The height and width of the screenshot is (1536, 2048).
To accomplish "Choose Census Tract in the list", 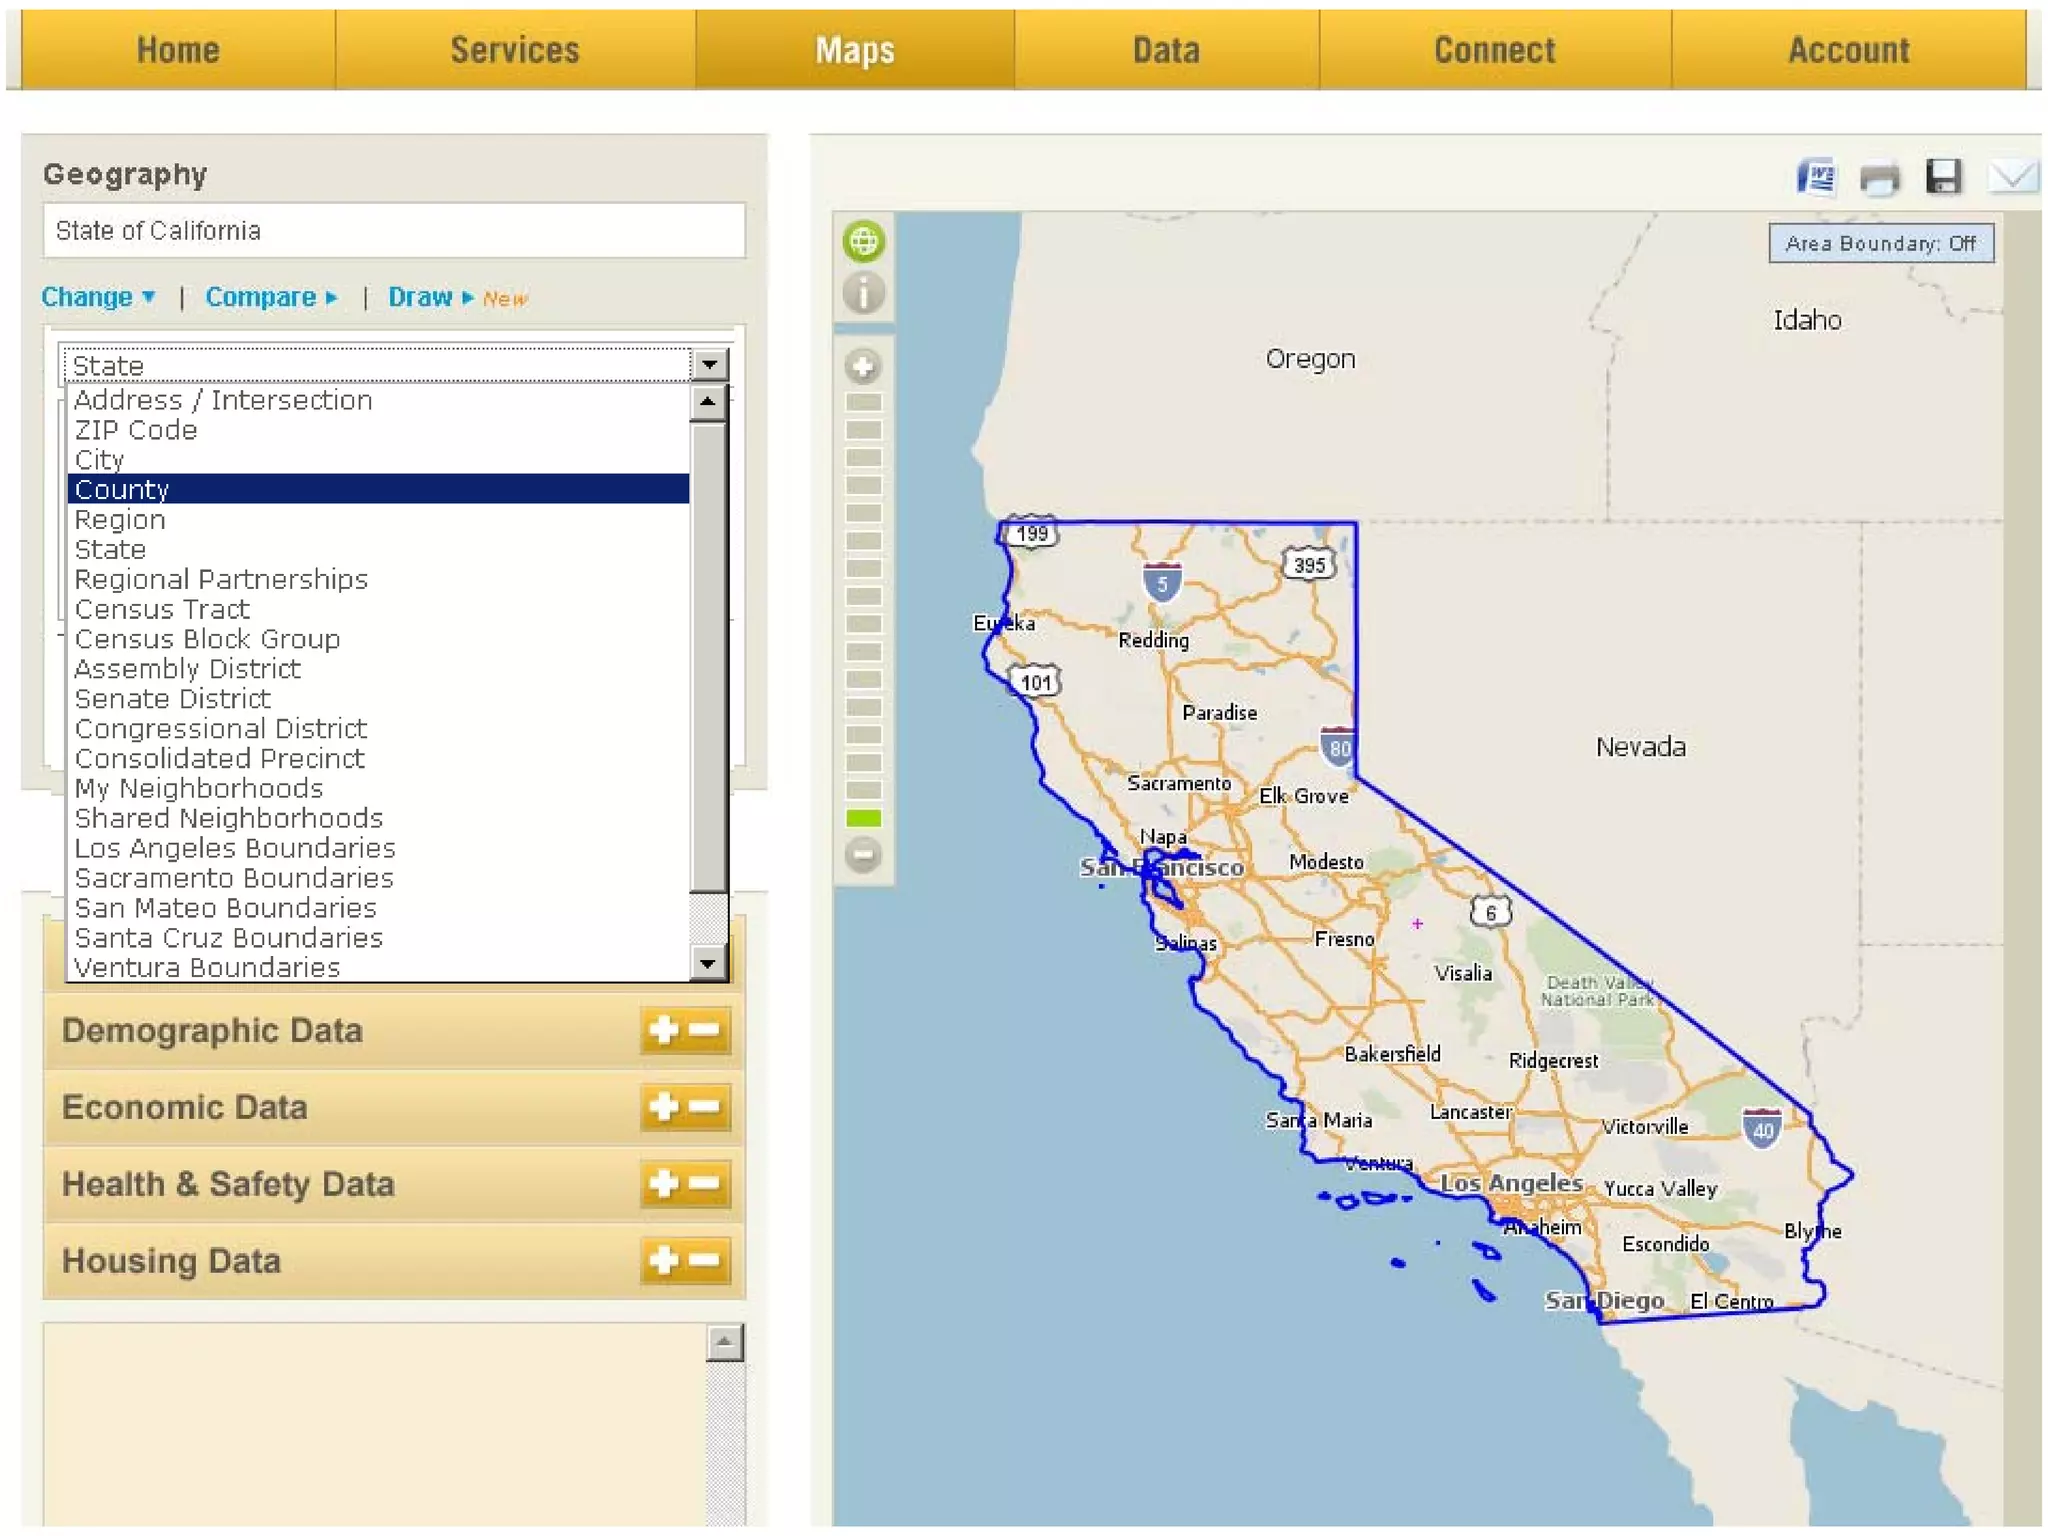I will (162, 609).
